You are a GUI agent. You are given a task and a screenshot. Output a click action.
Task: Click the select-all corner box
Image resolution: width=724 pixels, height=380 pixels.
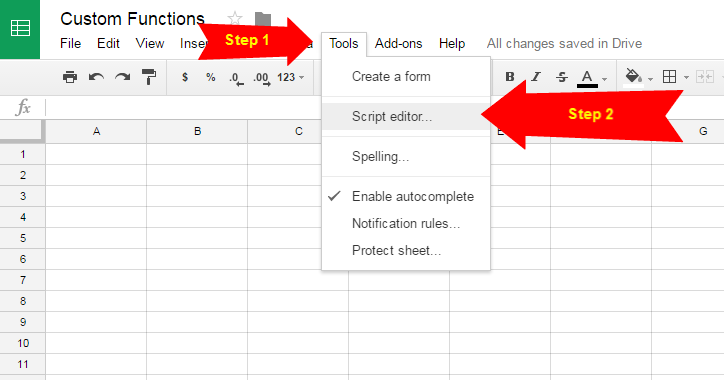23,132
